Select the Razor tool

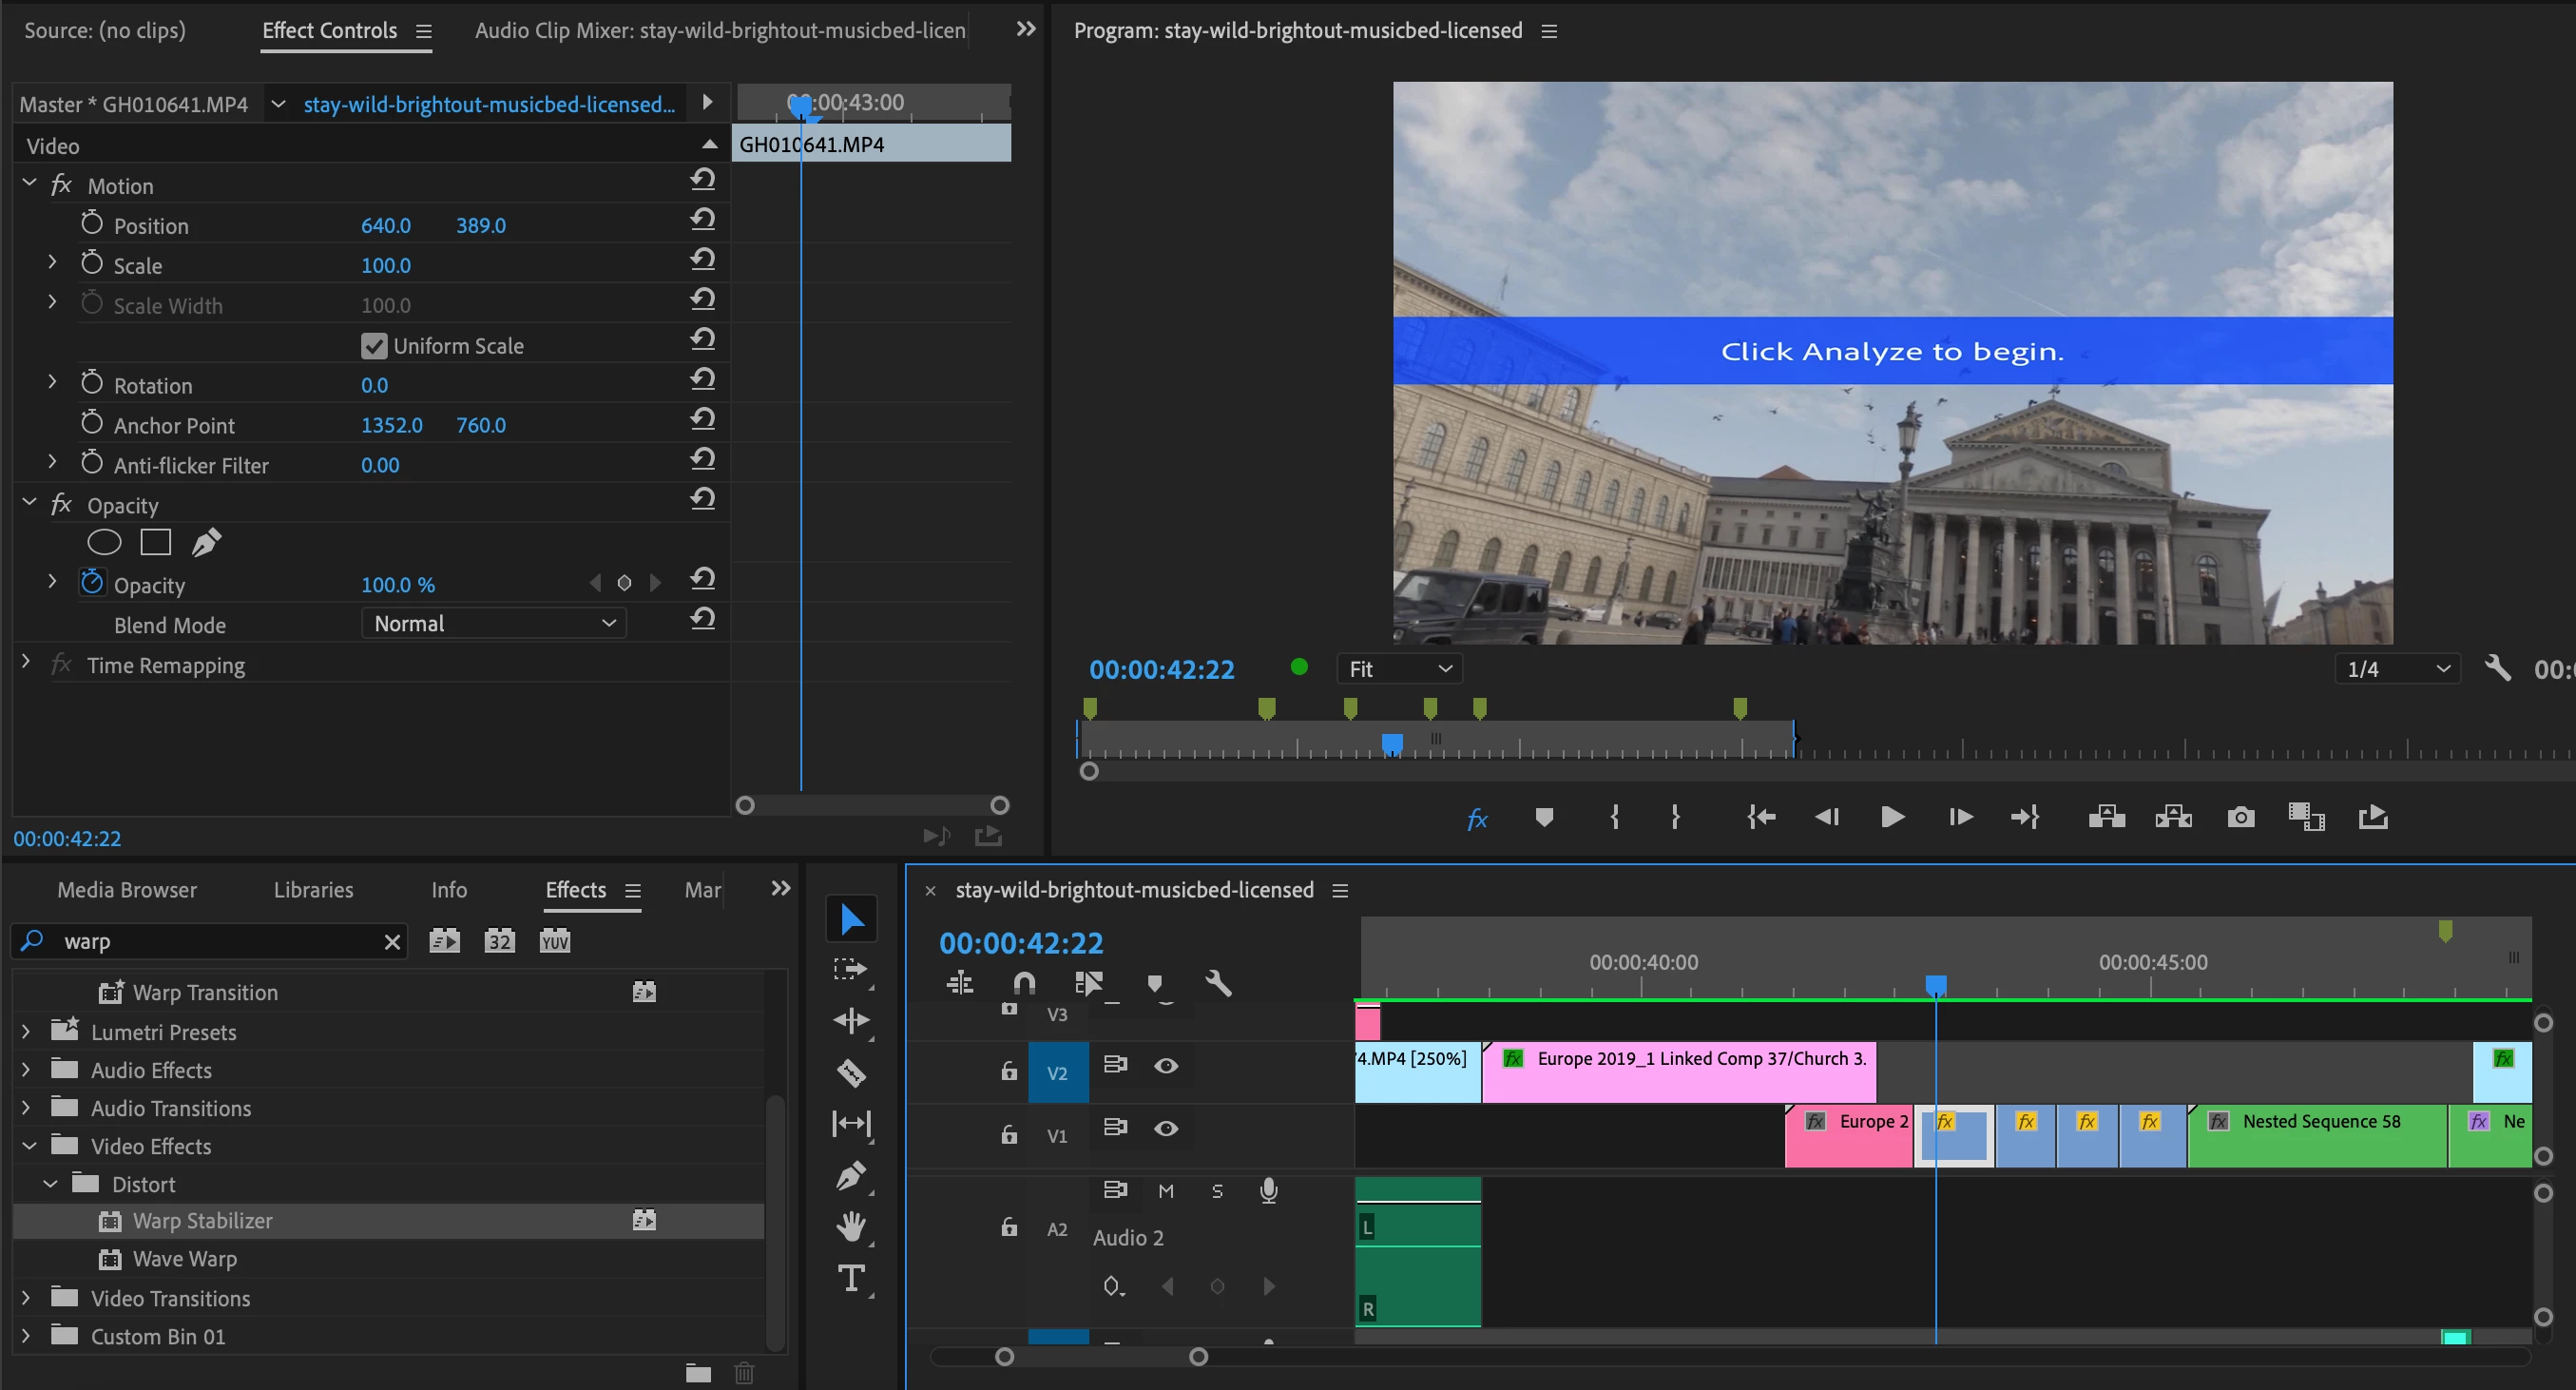coord(851,1073)
